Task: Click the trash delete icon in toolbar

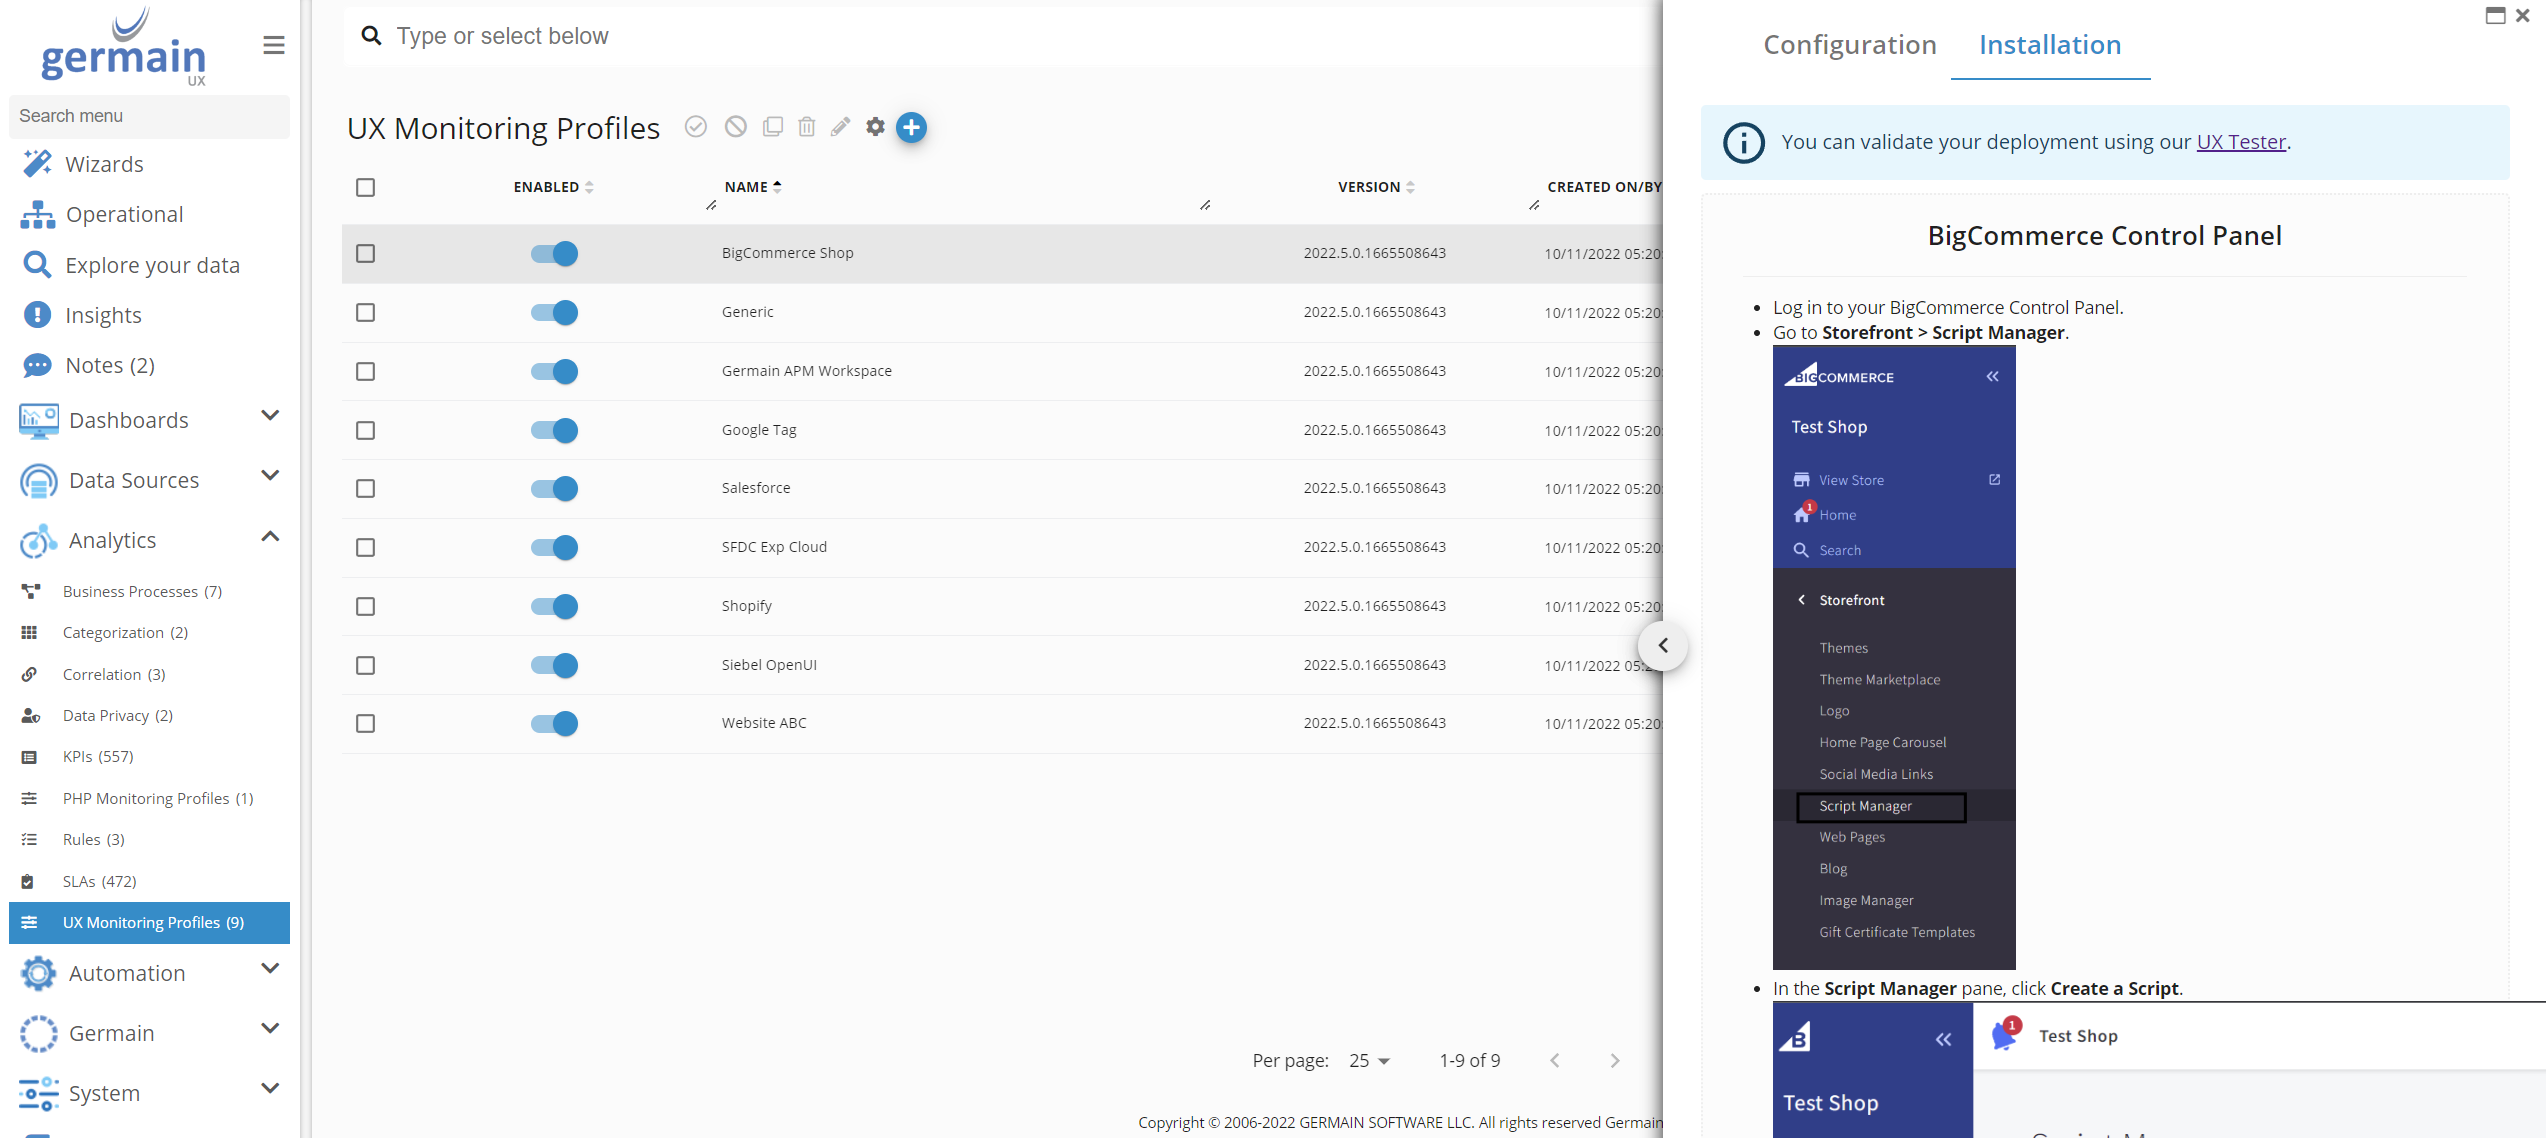Action: tap(807, 127)
